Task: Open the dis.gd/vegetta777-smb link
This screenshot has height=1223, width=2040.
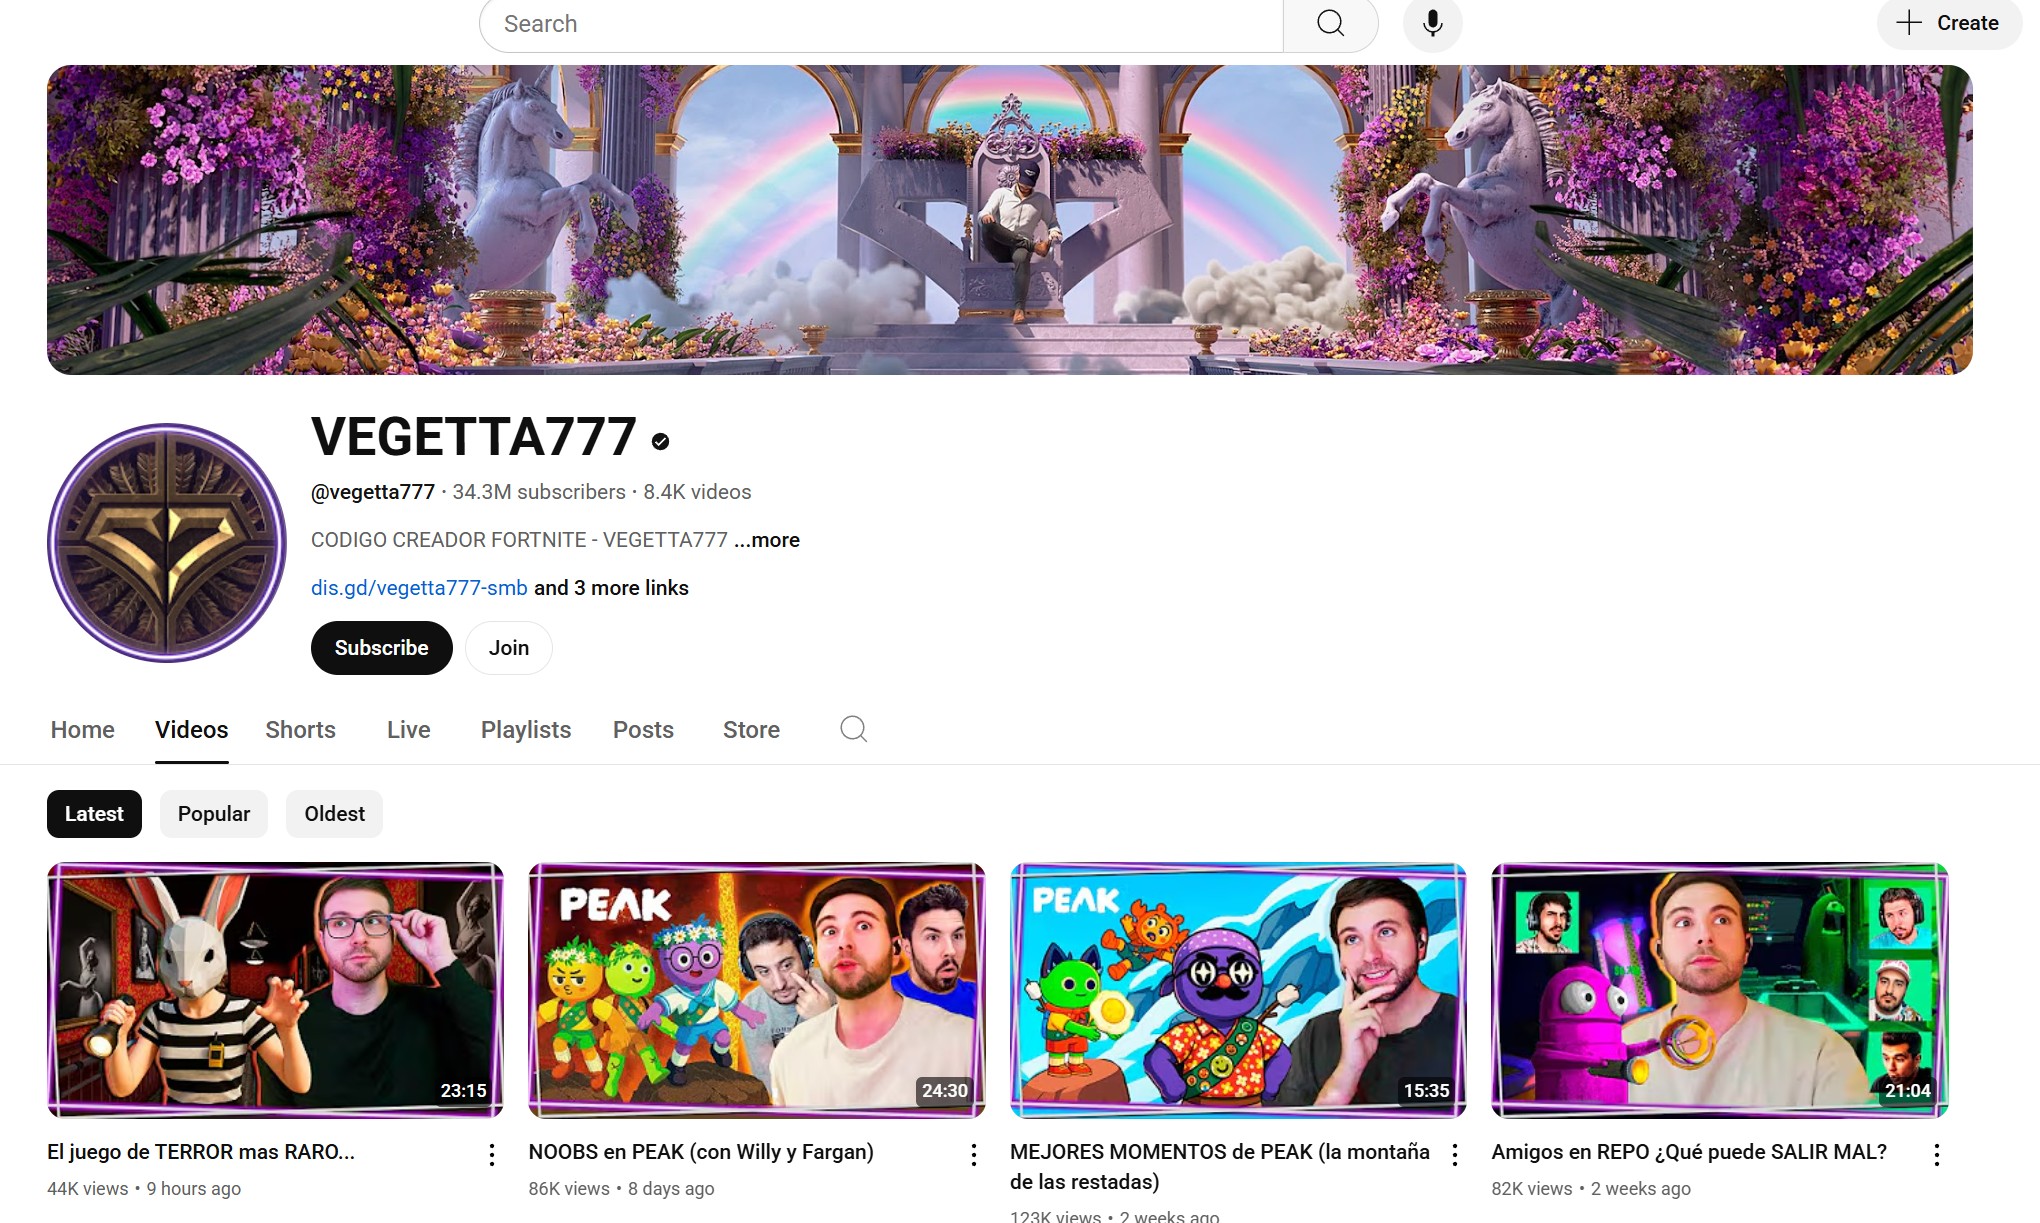Action: [419, 588]
